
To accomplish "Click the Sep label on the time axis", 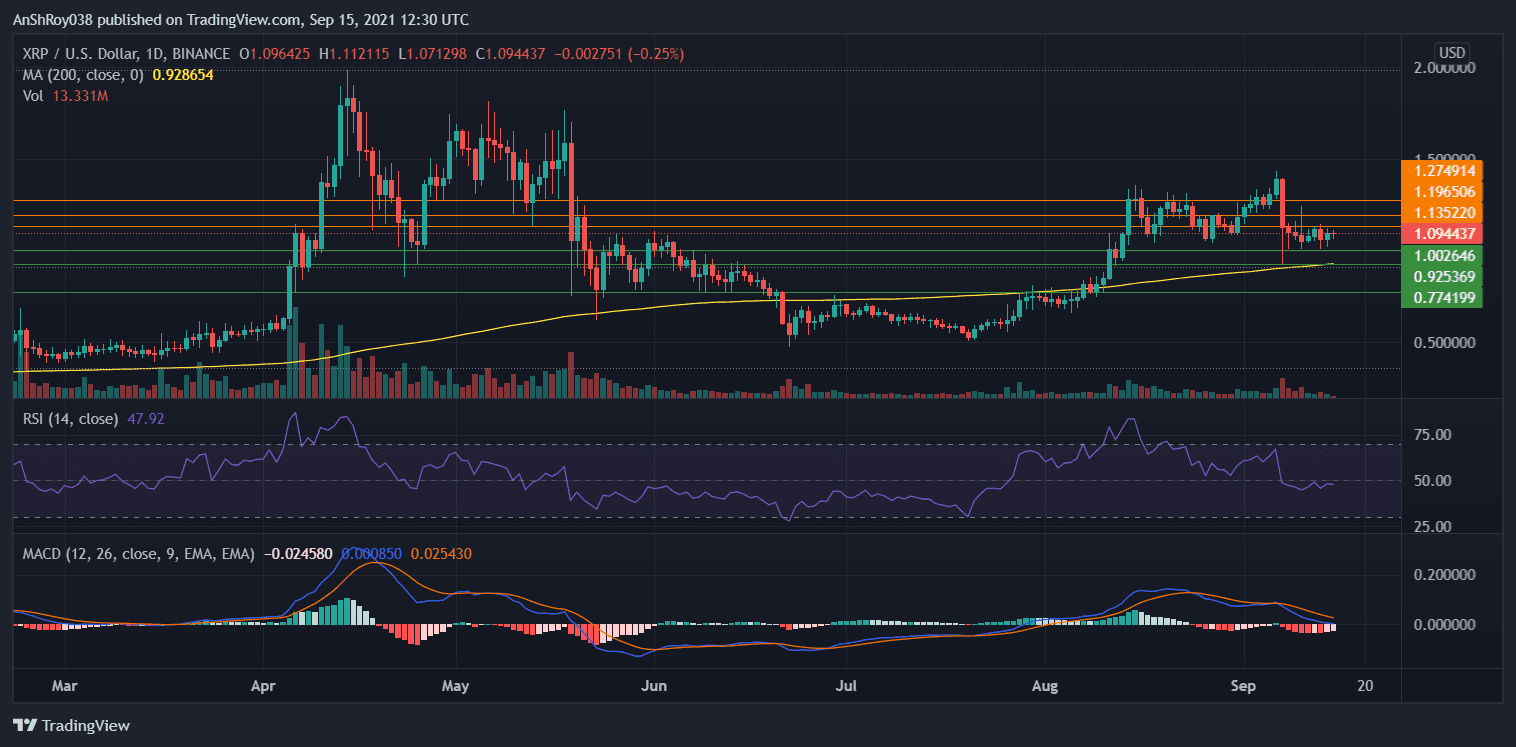I will click(1242, 686).
